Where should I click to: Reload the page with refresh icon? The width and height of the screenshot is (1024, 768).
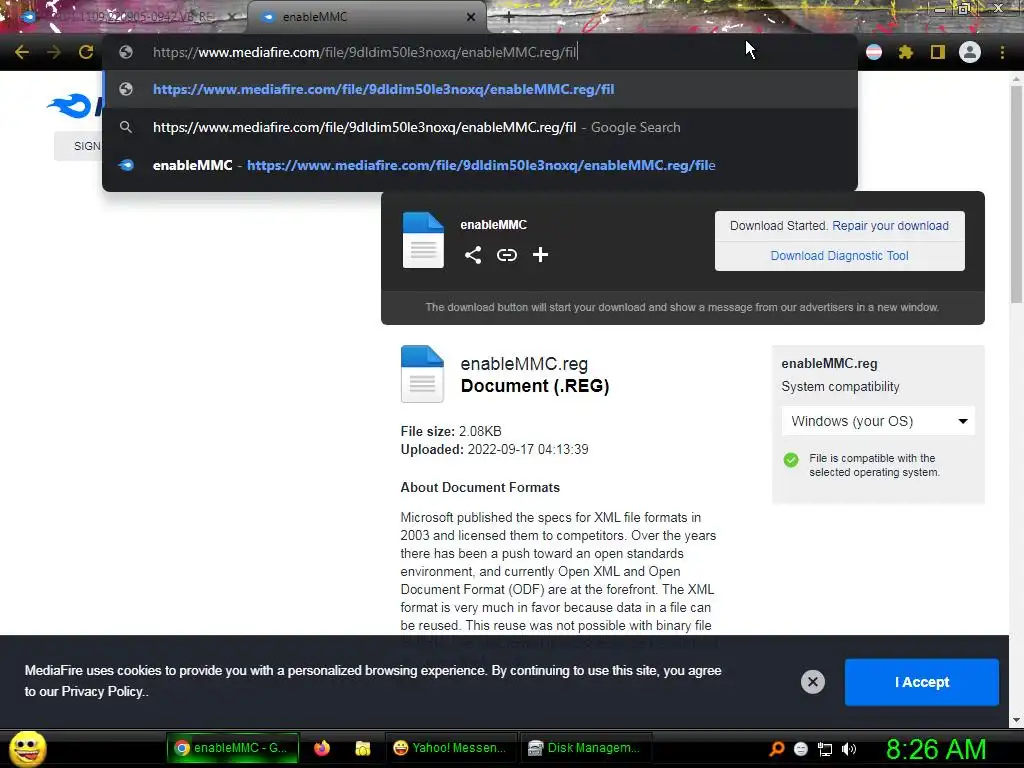(x=86, y=52)
